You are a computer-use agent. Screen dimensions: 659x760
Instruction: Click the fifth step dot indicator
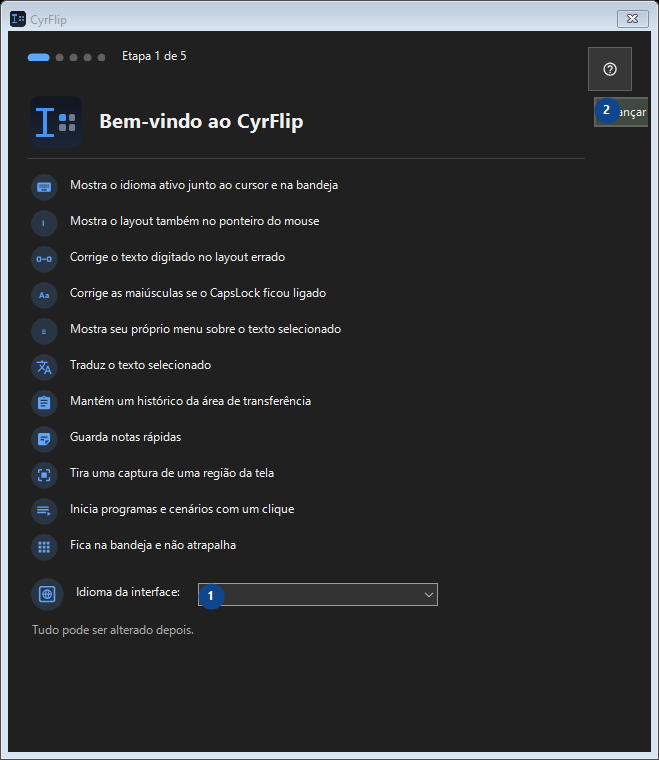tap(101, 57)
